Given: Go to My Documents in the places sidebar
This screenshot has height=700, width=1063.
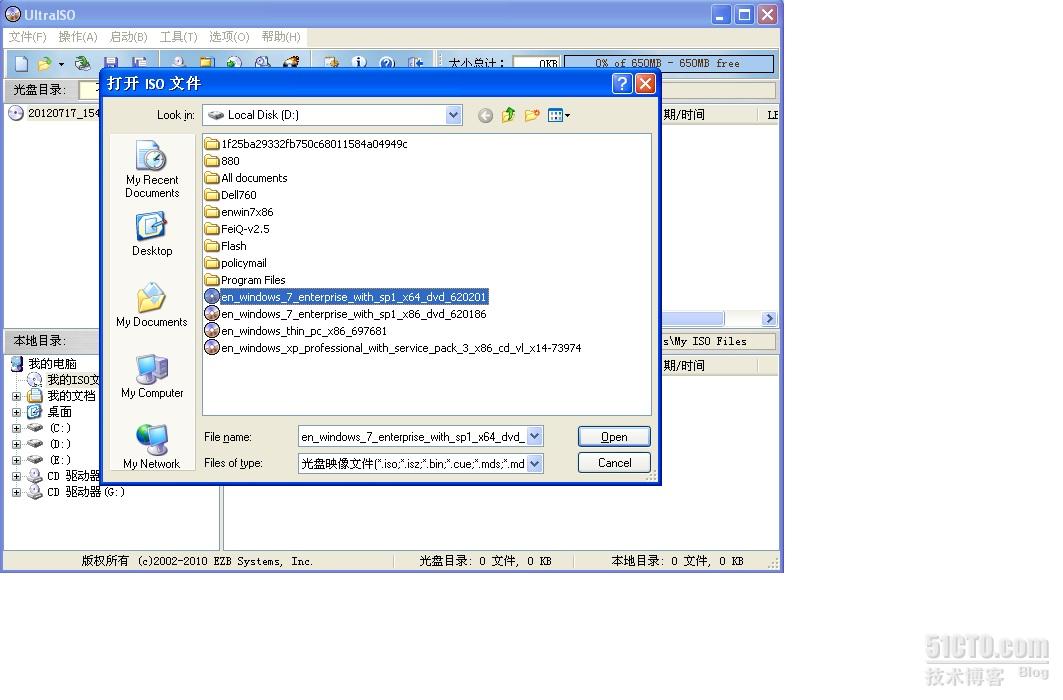Looking at the screenshot, I should 152,305.
